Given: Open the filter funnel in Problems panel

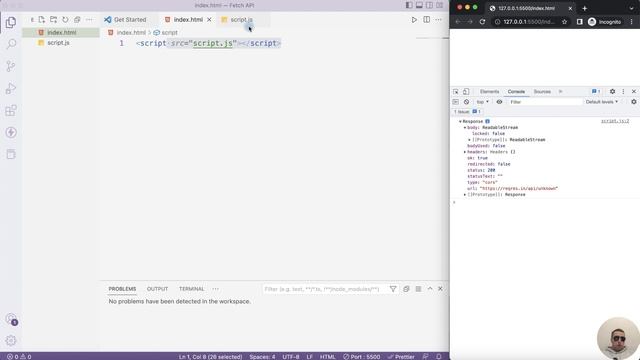Looking at the screenshot, I should click(393, 289).
